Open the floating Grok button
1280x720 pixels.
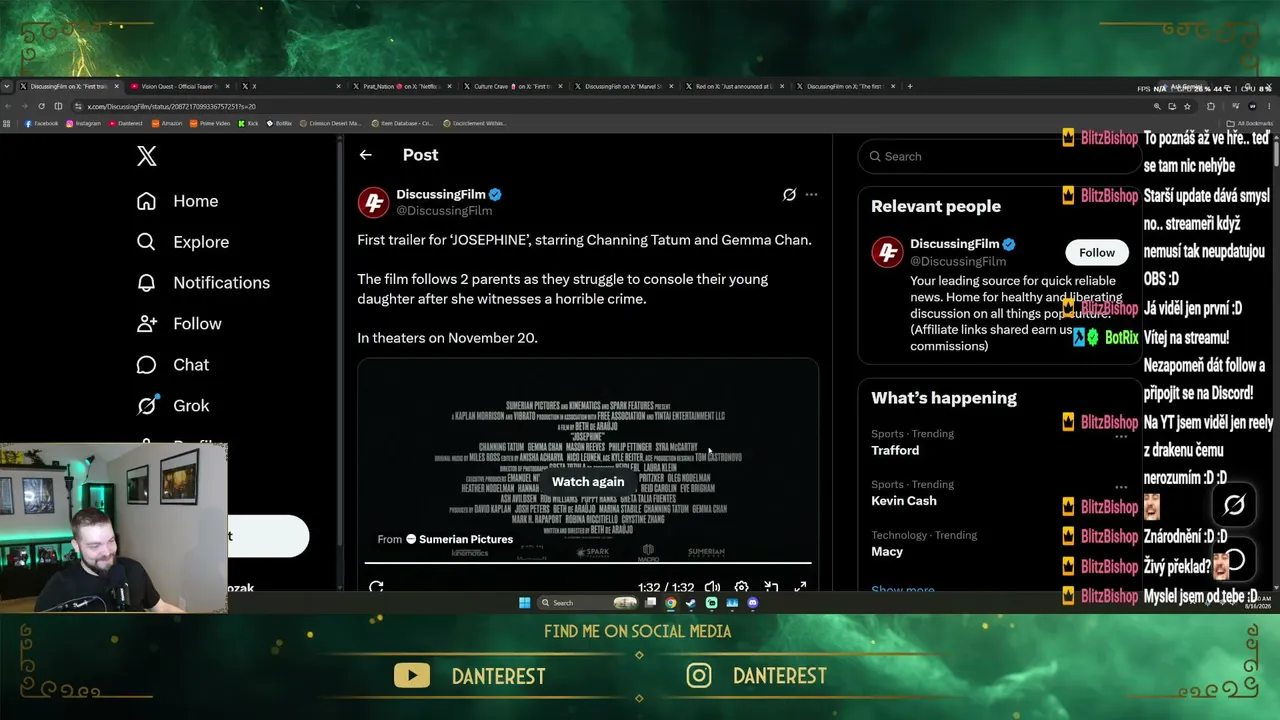tap(1234, 506)
